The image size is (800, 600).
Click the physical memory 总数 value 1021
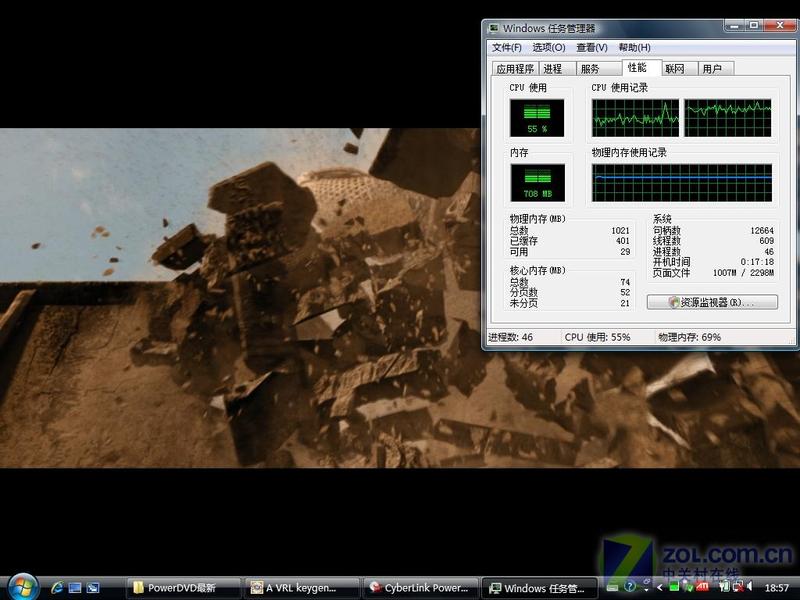pos(620,231)
